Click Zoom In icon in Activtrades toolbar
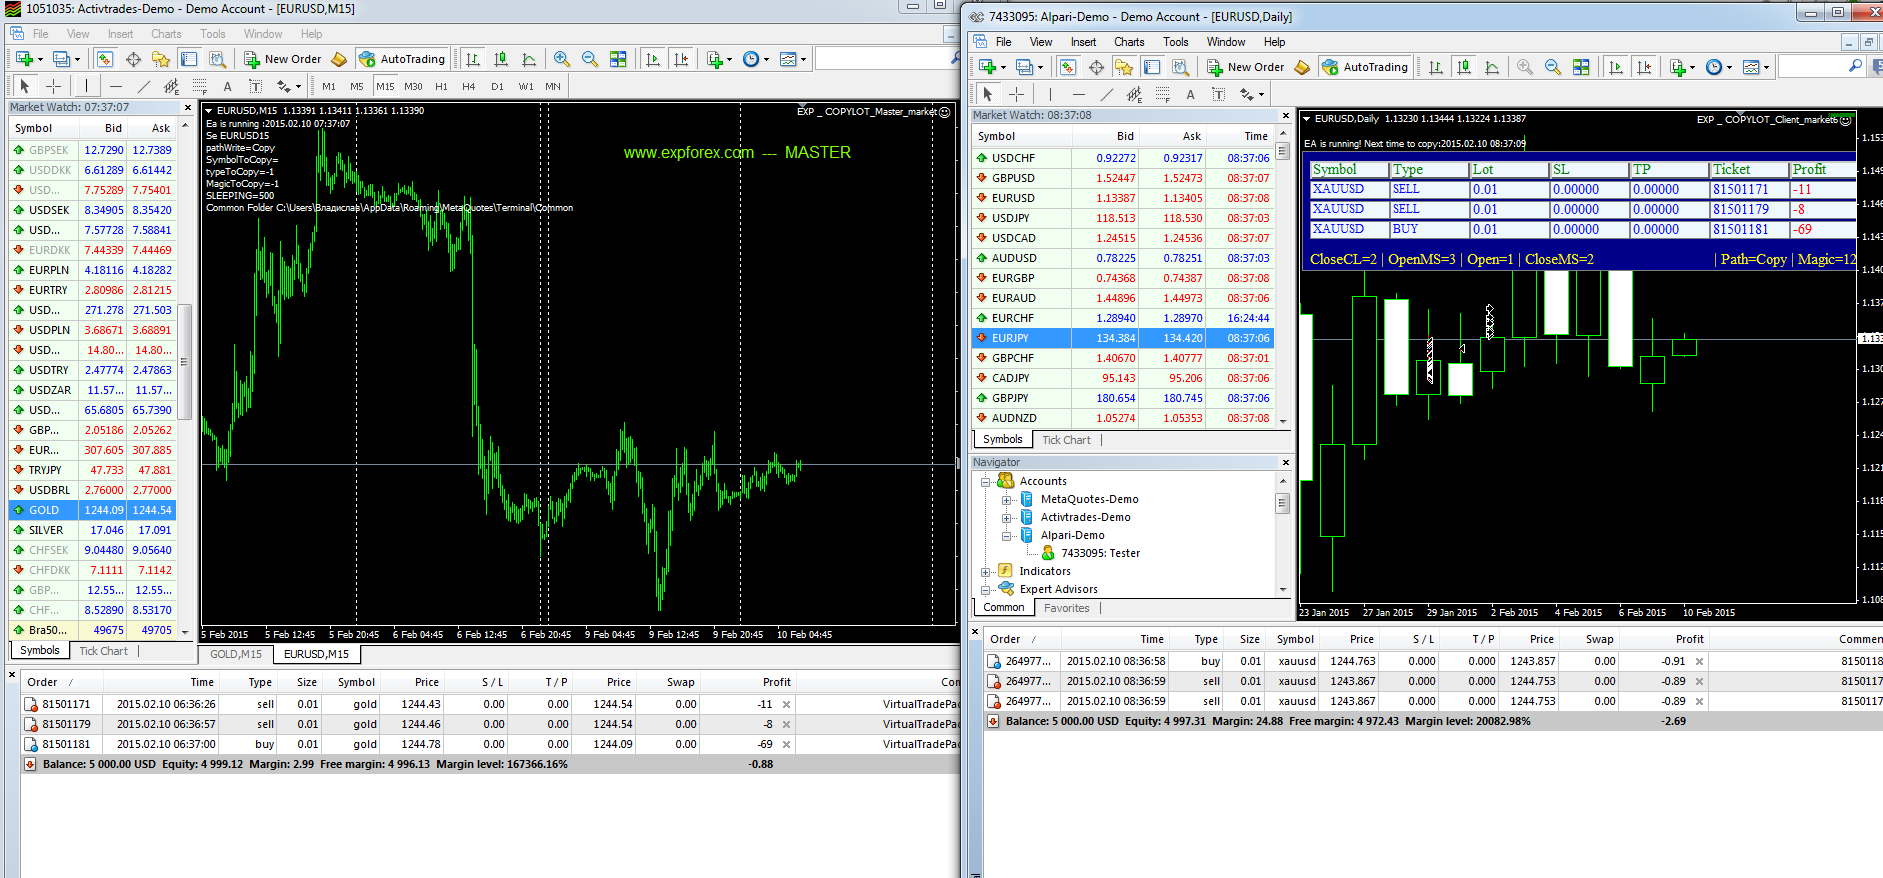The height and width of the screenshot is (878, 1883). point(562,59)
